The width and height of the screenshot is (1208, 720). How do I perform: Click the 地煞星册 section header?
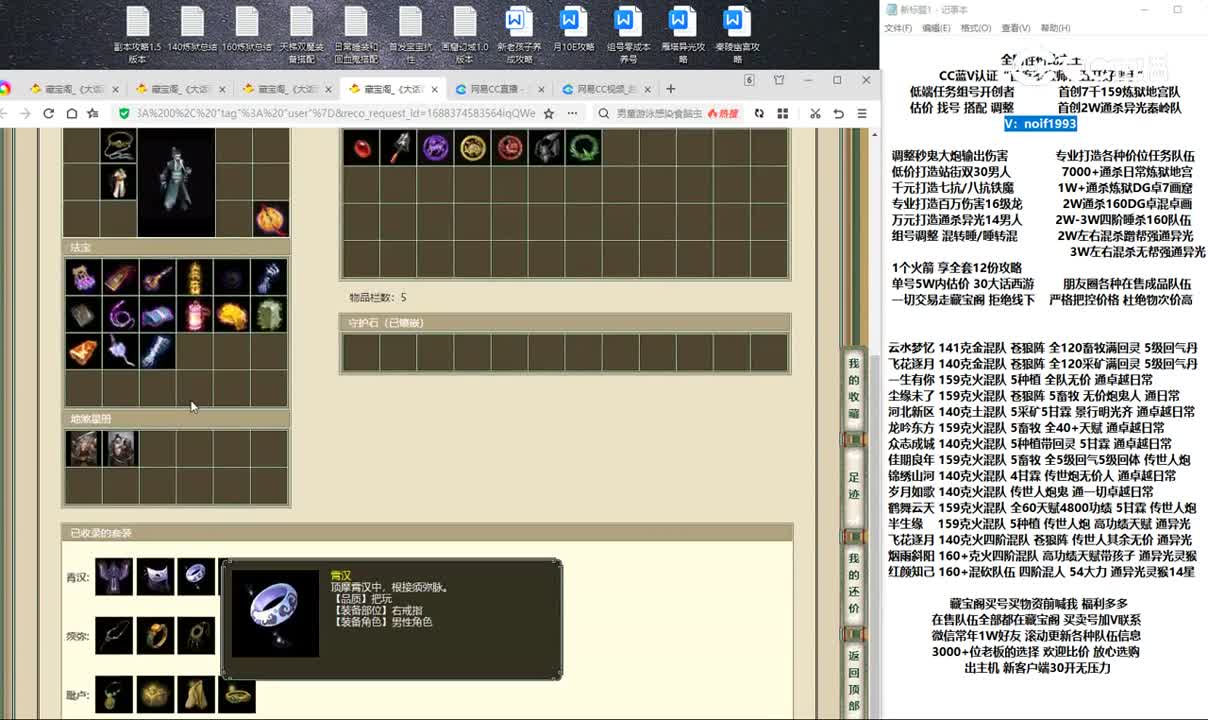tap(177, 419)
